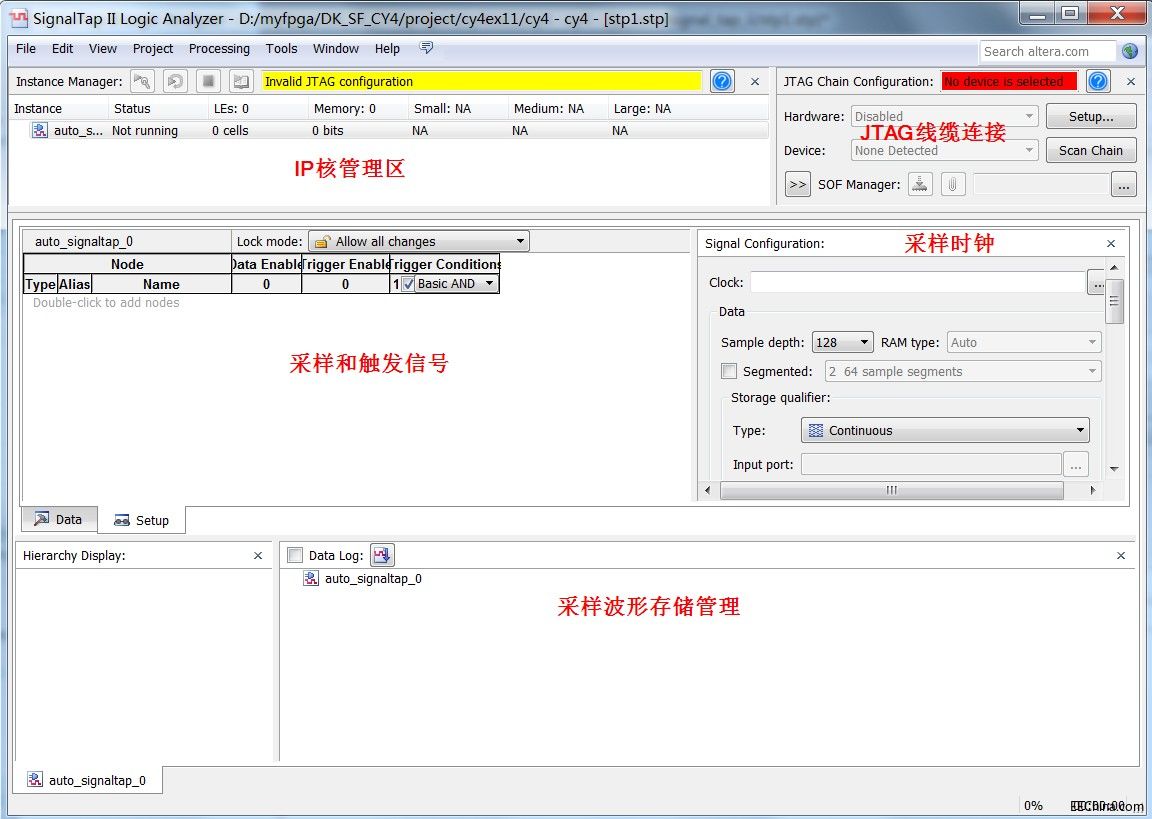
Task: Expand the Sample depth dropdown
Action: coord(842,342)
